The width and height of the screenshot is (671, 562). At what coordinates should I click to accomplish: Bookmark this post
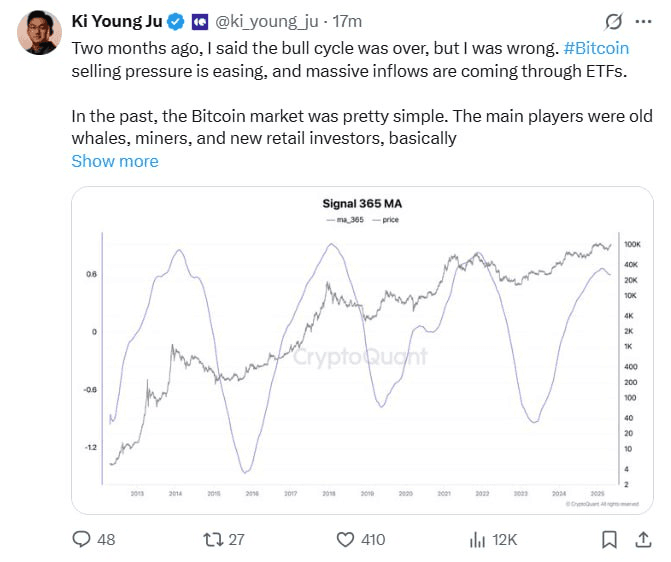tap(609, 539)
